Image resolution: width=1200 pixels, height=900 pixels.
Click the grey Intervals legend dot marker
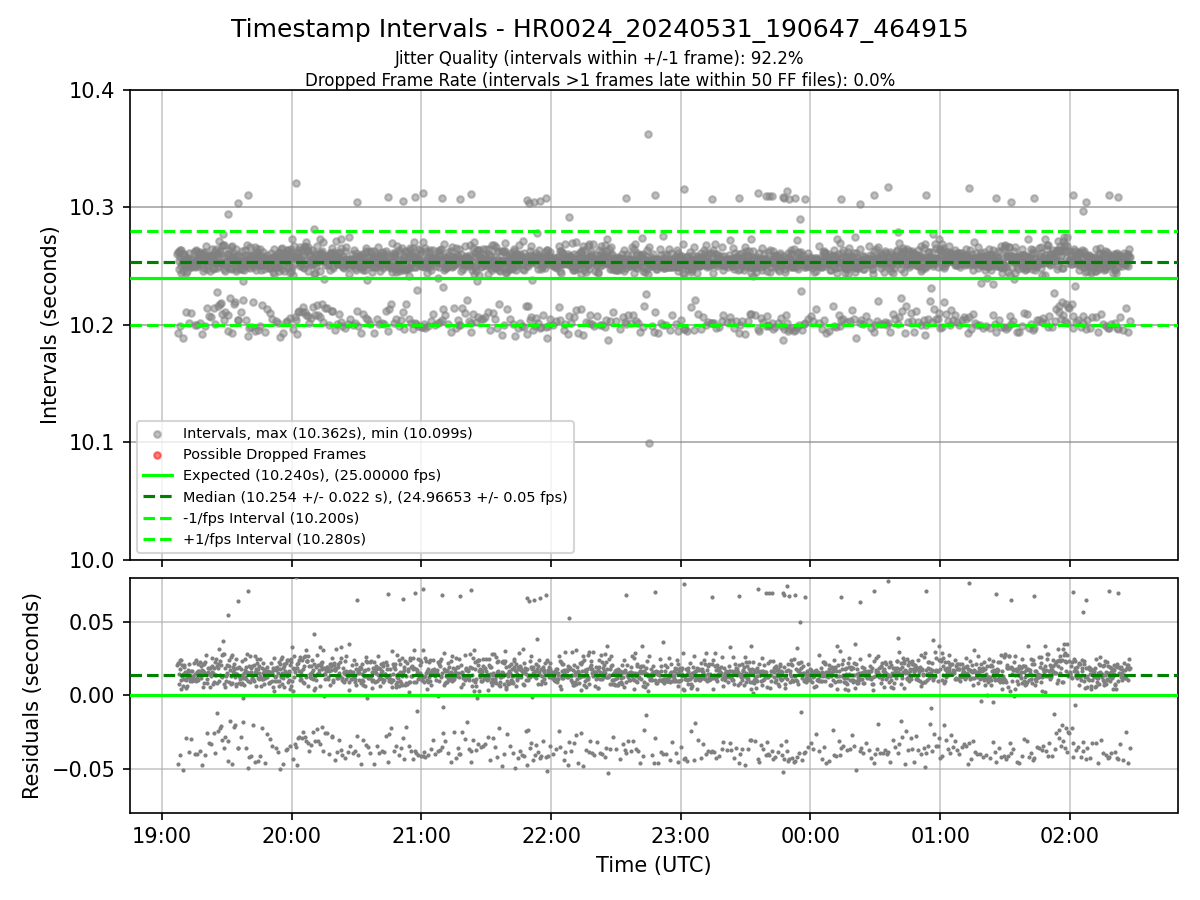[x=157, y=434]
